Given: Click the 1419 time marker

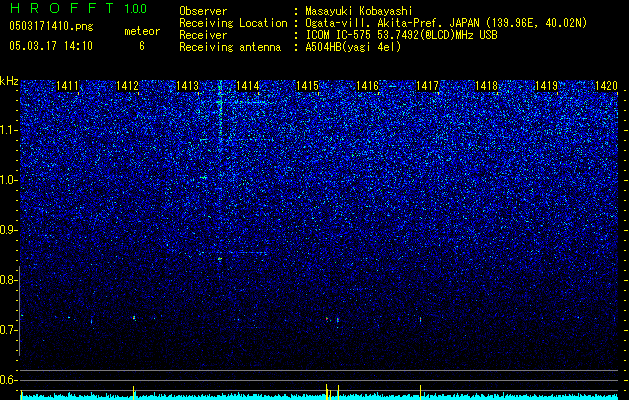Looking at the screenshot, I should 546,86.
